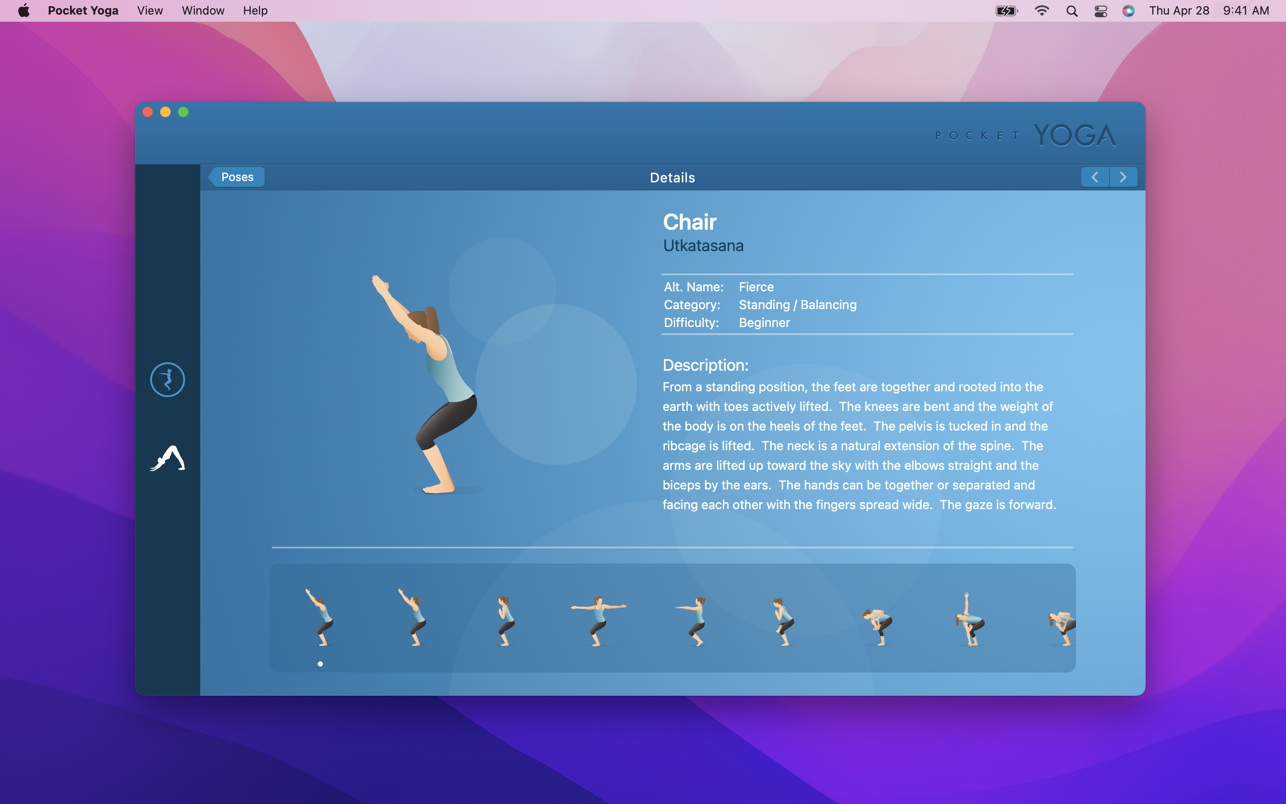The width and height of the screenshot is (1286, 804).
Task: Click the circled chair pose sidebar icon
Action: click(x=167, y=380)
